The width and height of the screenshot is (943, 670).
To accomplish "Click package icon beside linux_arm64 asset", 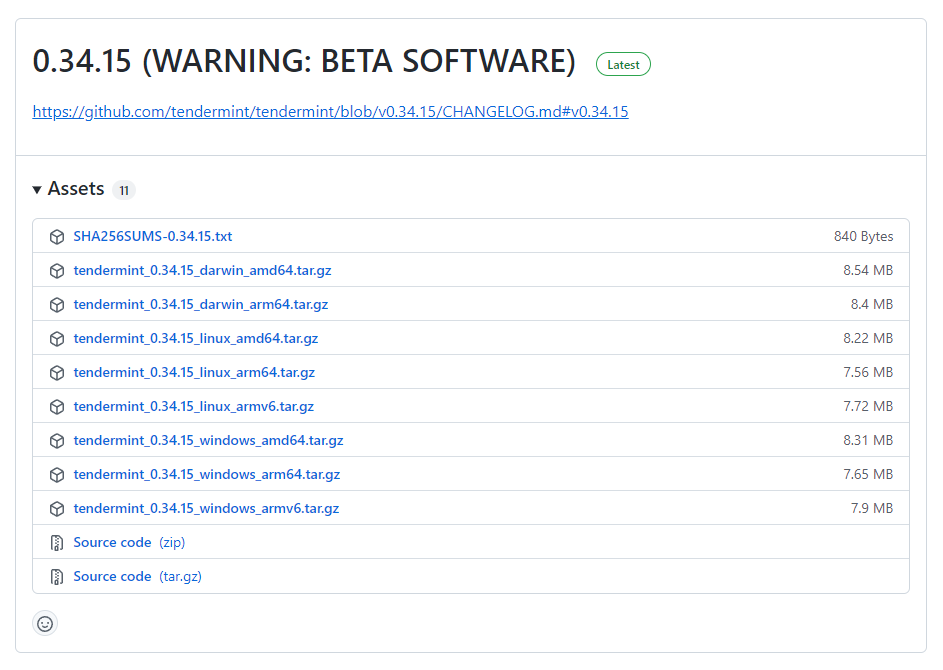I will point(57,373).
